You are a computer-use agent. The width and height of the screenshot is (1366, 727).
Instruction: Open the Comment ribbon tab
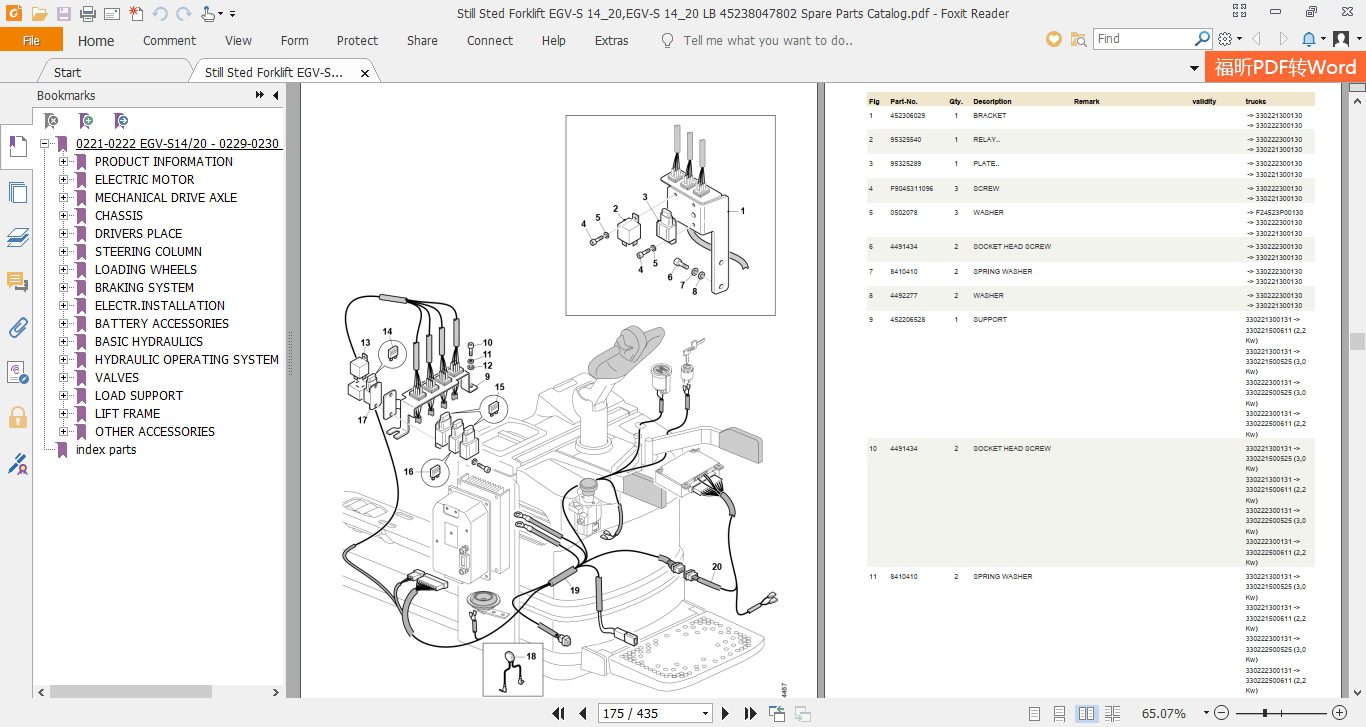pyautogui.click(x=169, y=41)
